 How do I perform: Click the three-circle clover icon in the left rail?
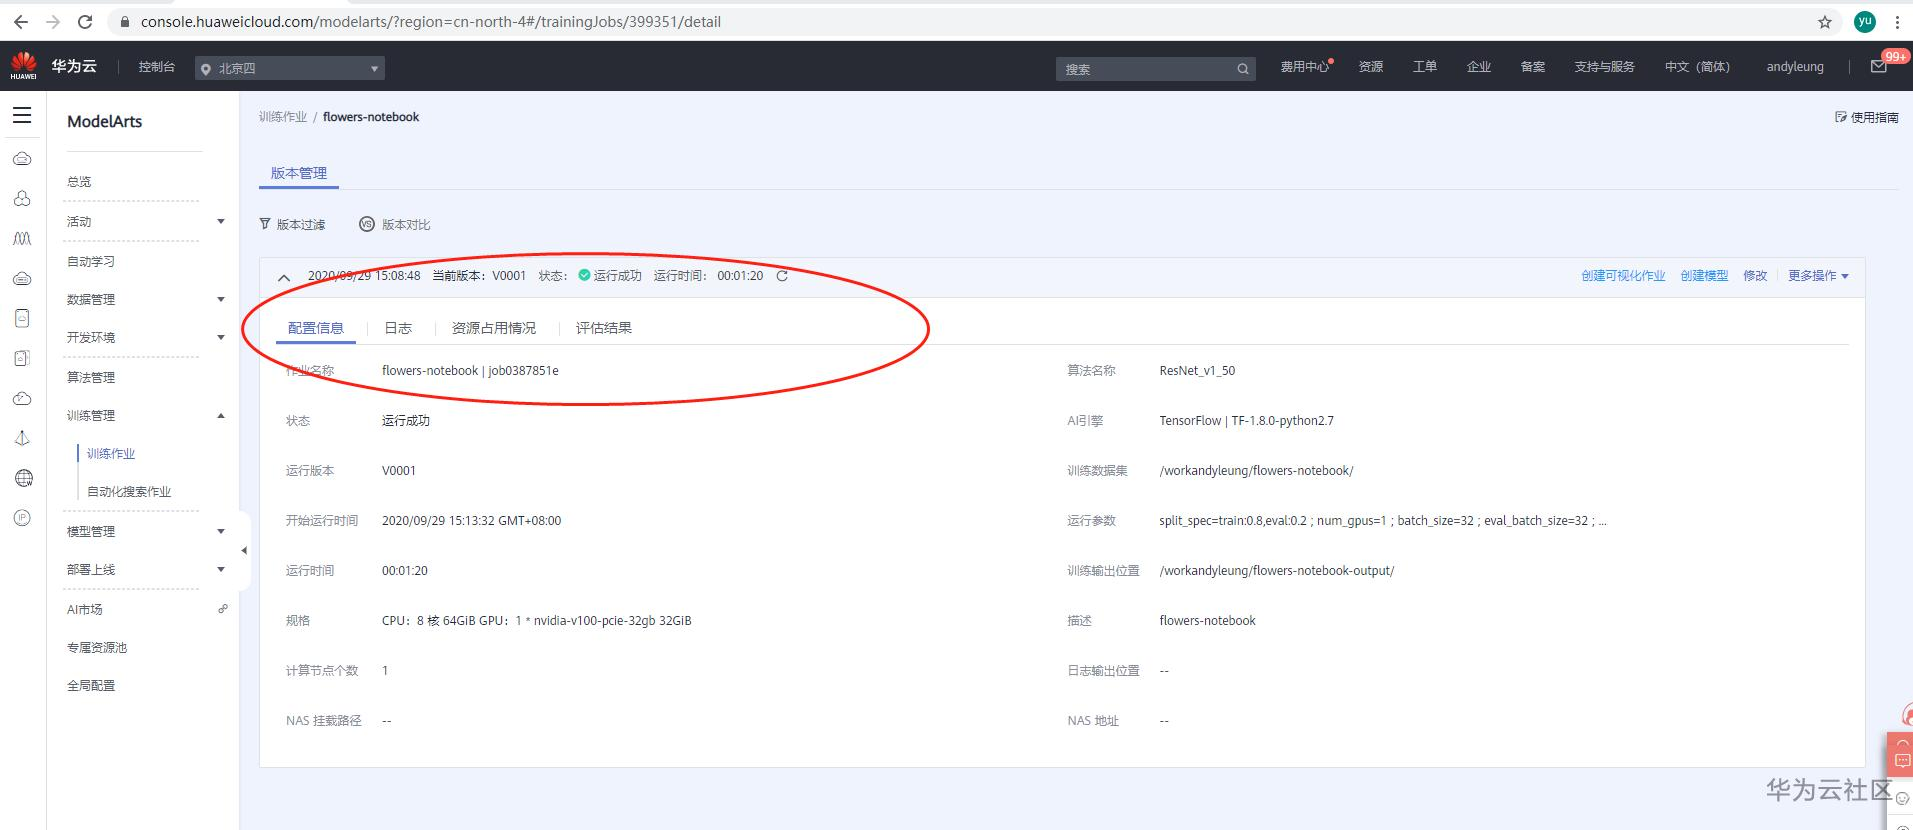pos(22,199)
